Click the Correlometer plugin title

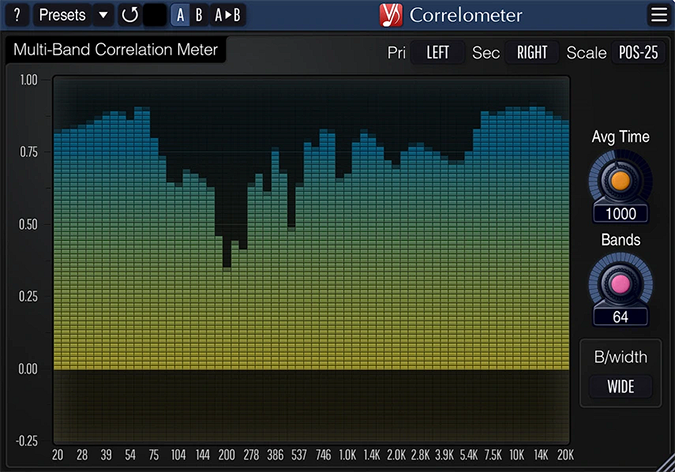coord(466,15)
